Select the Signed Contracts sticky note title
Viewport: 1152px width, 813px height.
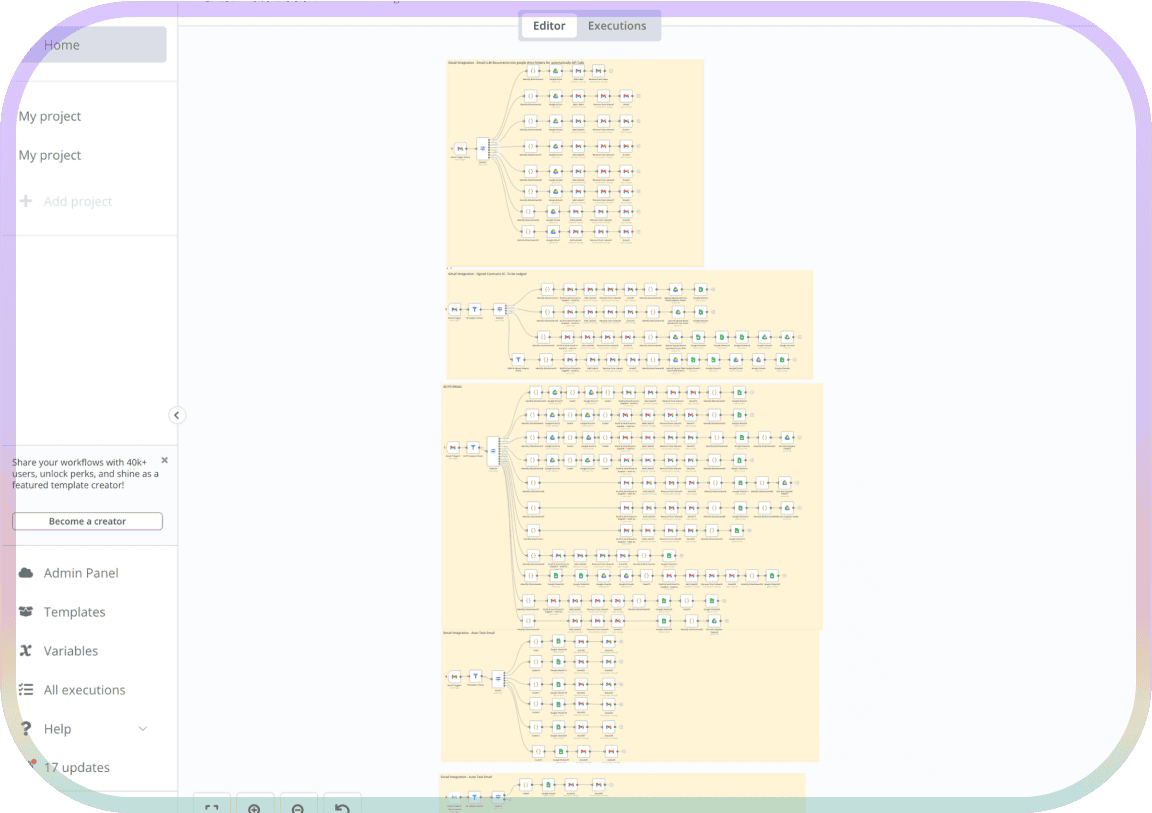click(487, 273)
